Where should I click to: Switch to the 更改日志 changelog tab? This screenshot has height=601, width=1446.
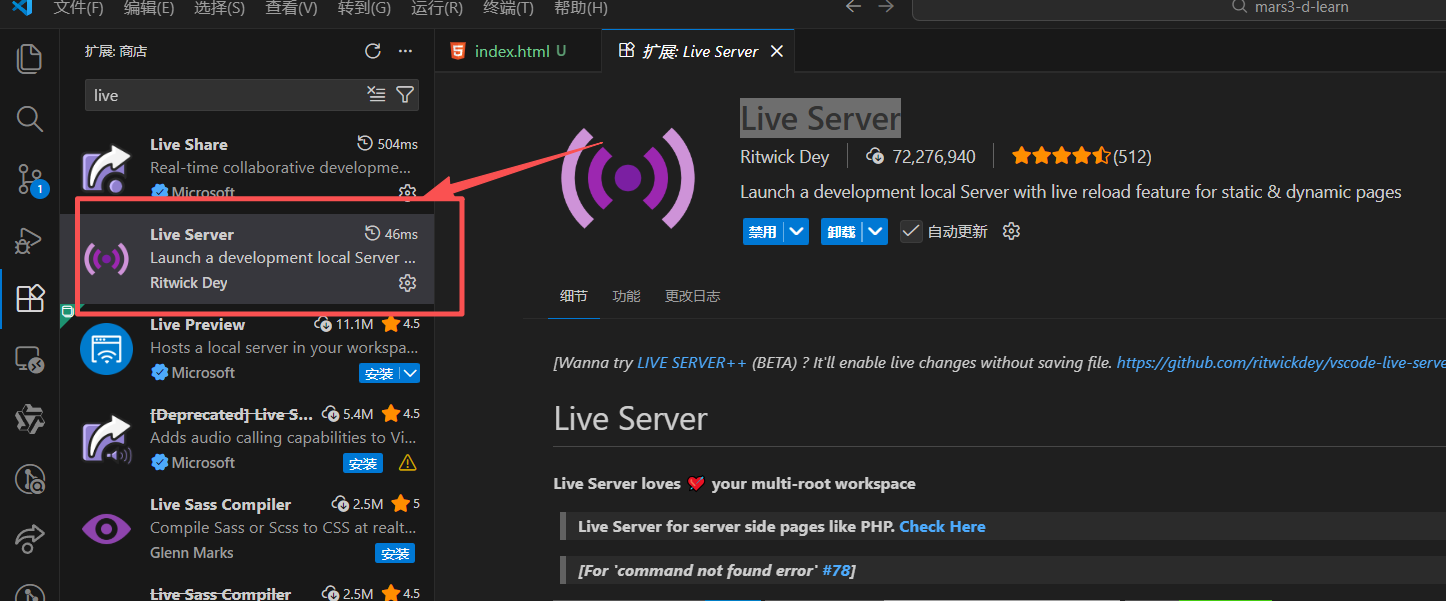pos(692,296)
